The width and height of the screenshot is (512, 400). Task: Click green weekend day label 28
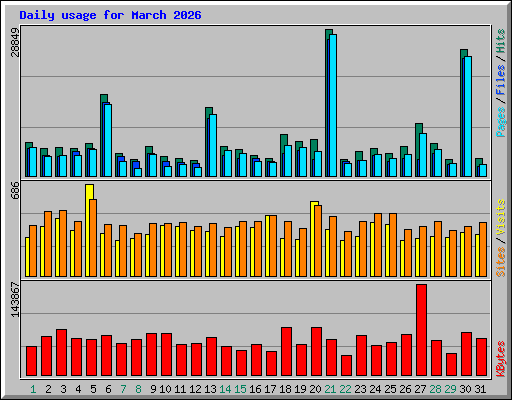[x=435, y=389]
